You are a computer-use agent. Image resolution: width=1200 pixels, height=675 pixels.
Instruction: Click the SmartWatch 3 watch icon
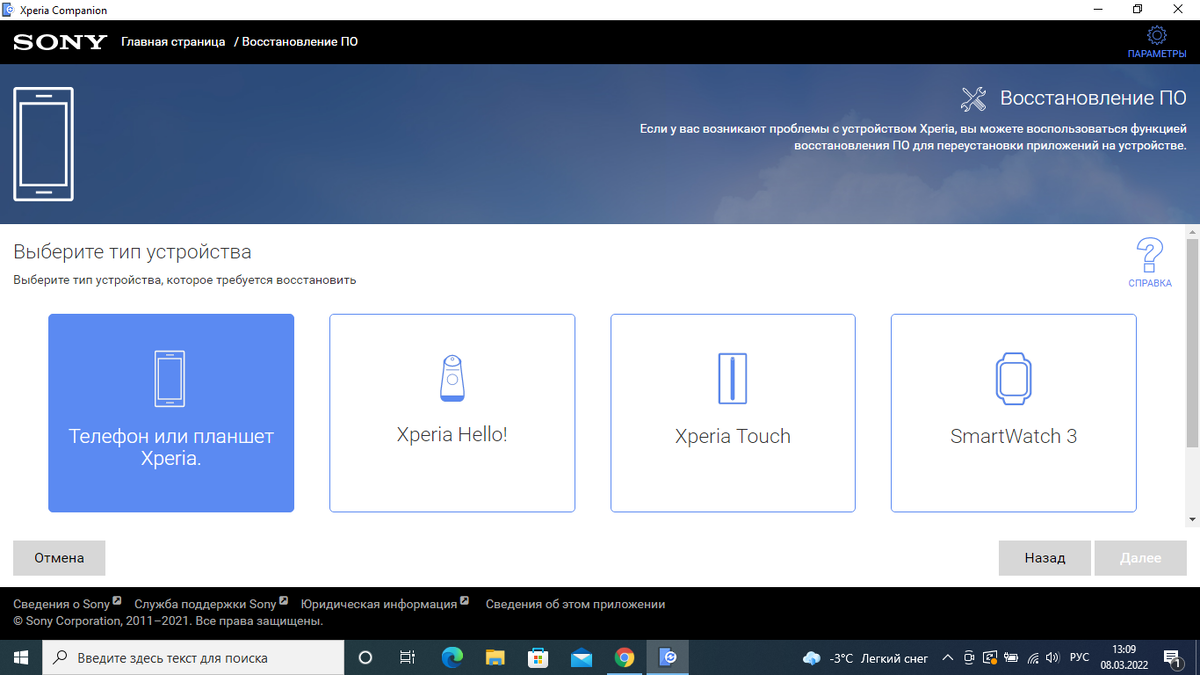point(1013,379)
